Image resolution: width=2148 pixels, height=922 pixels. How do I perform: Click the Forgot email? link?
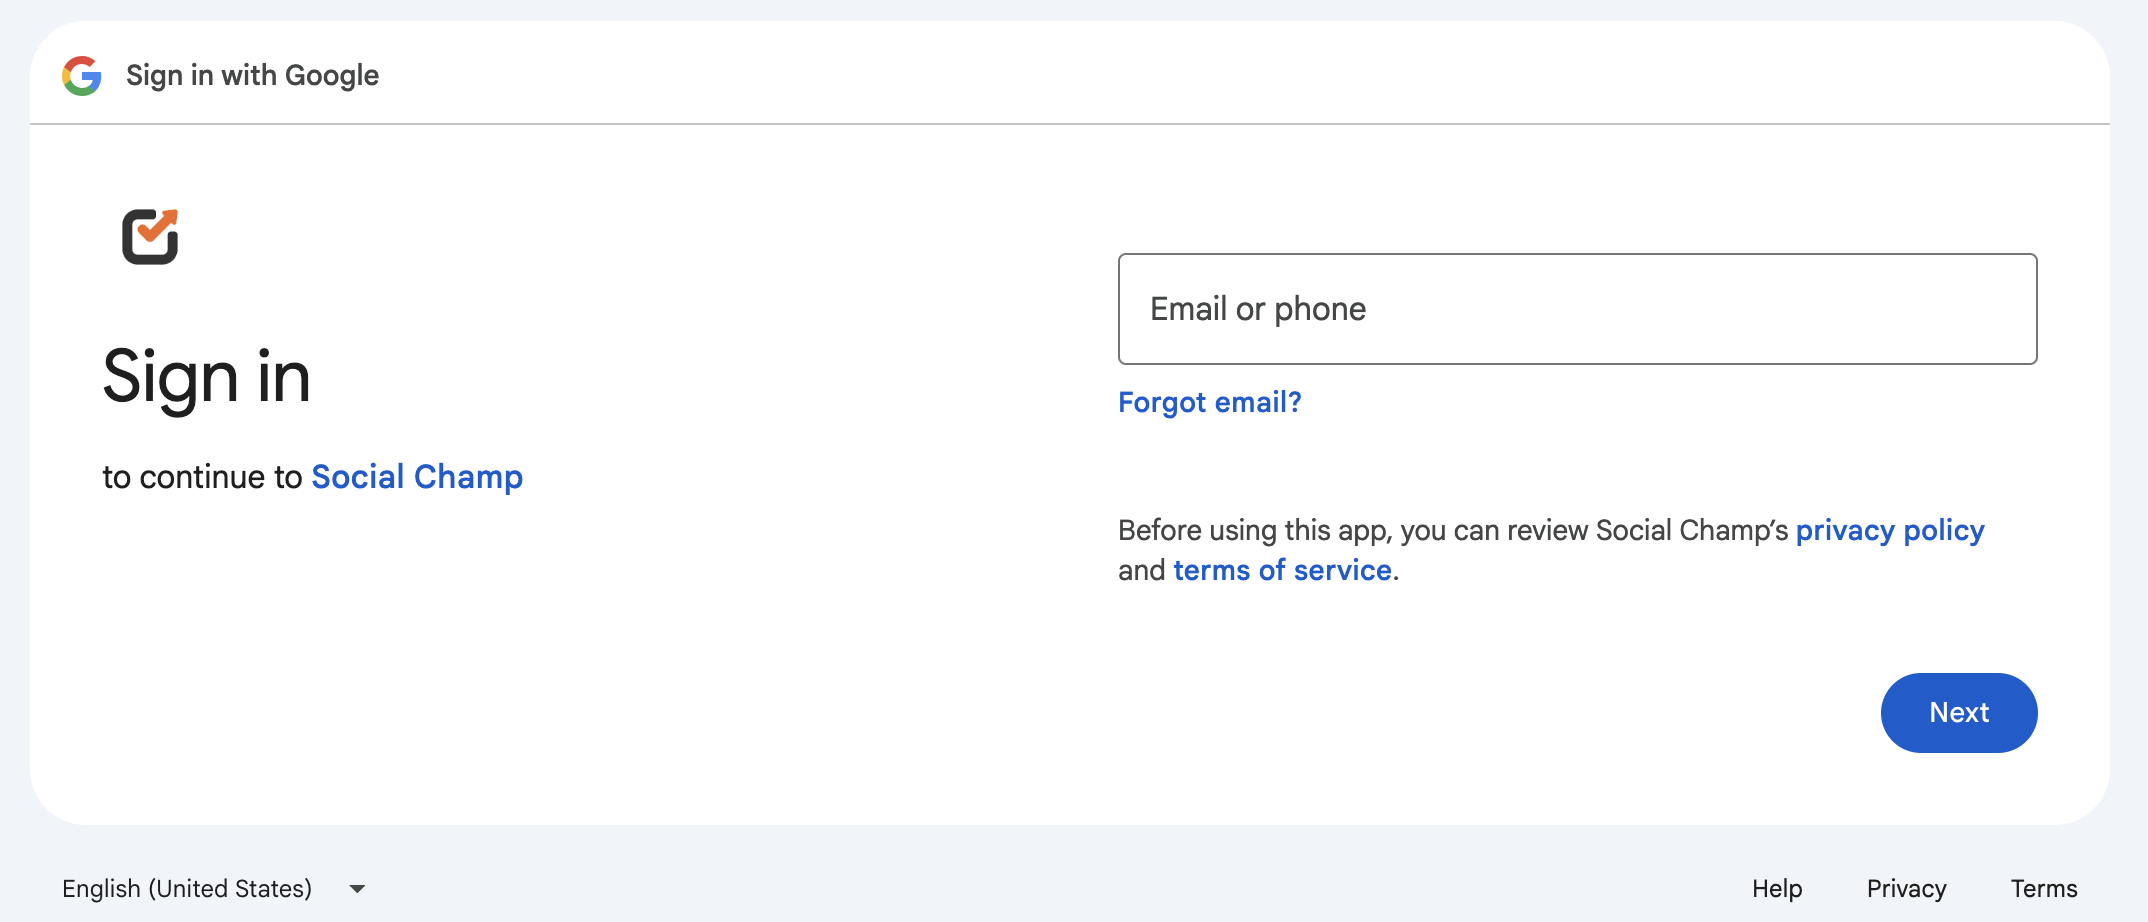pos(1209,402)
